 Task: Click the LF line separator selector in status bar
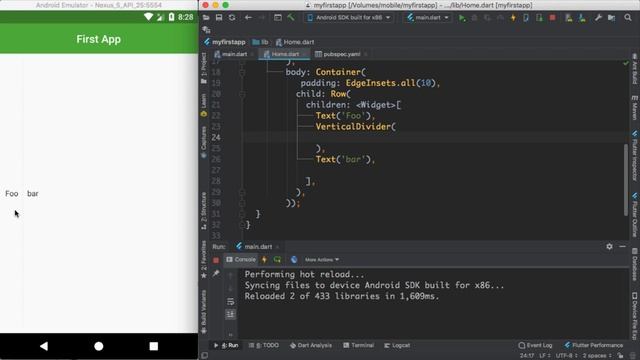[544, 356]
